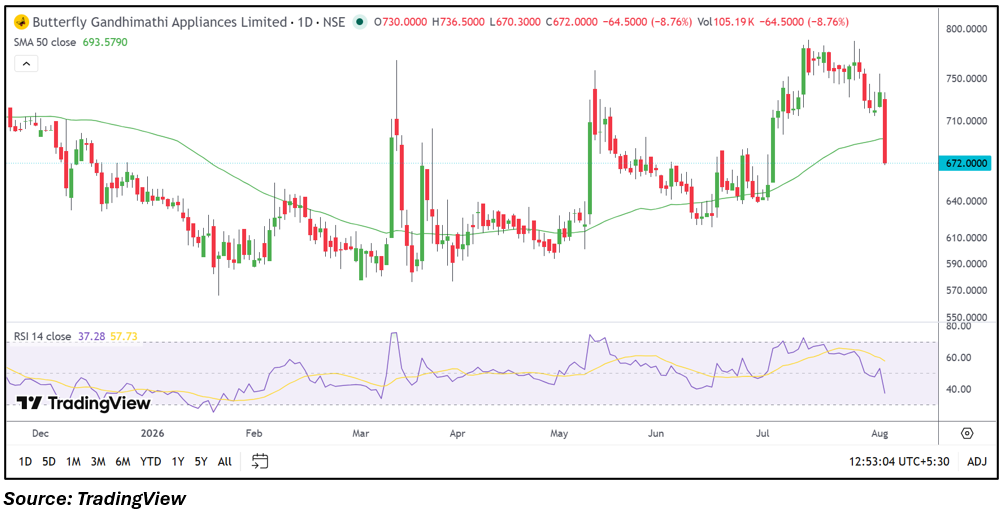Click the RSI 14 close indicator legend
This screenshot has width=1004, height=512.
[44, 335]
